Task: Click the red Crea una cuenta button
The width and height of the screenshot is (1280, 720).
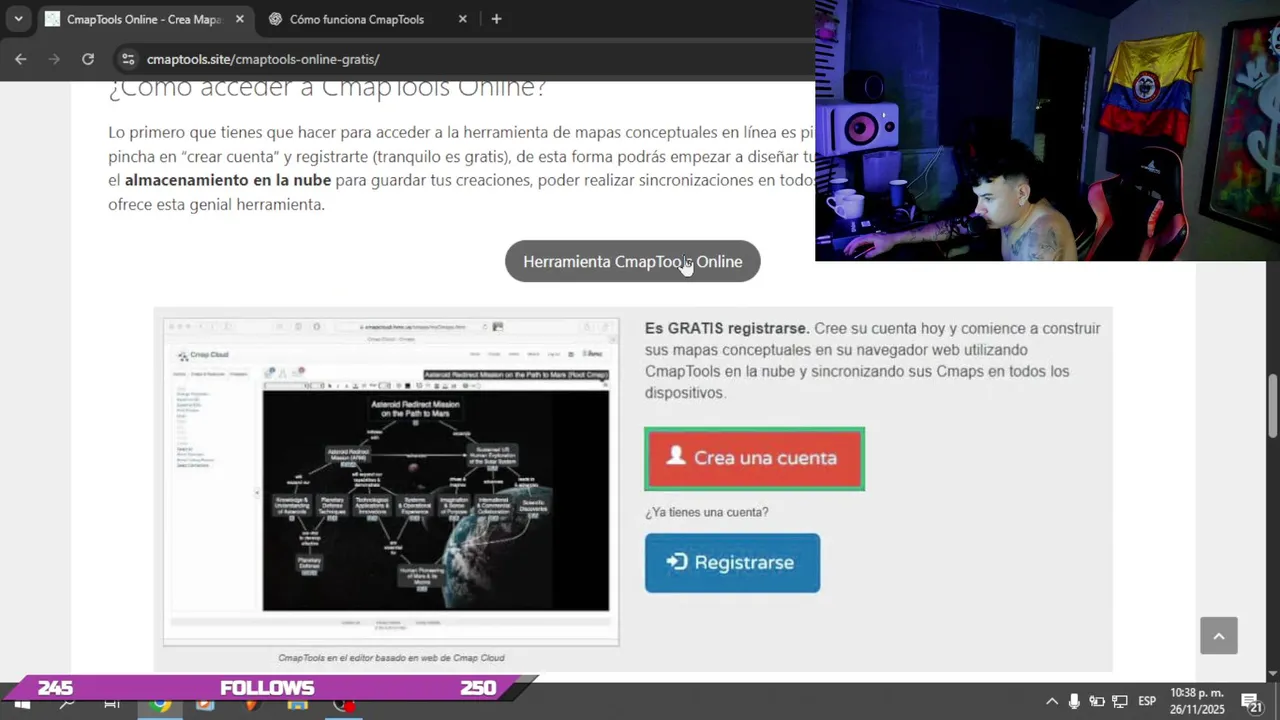Action: (755, 459)
